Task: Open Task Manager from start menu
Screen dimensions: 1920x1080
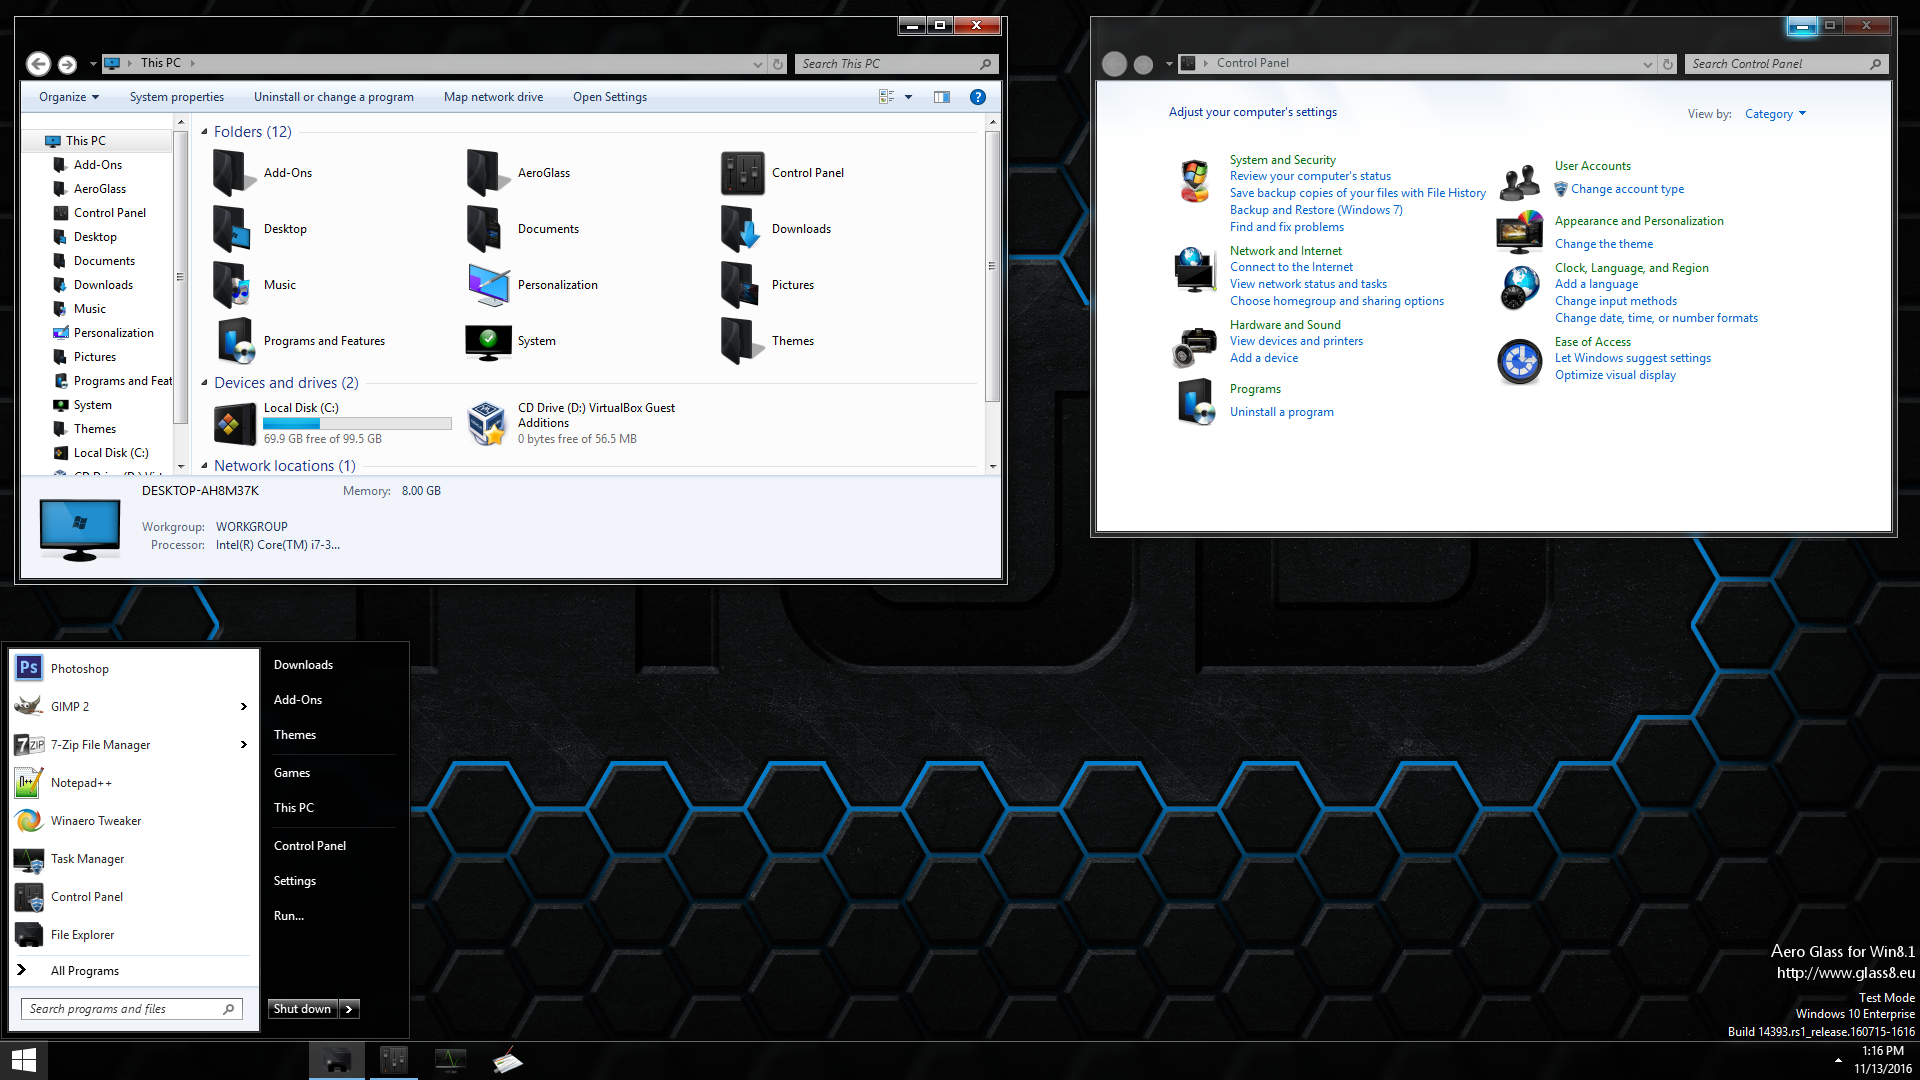Action: (x=134, y=859)
